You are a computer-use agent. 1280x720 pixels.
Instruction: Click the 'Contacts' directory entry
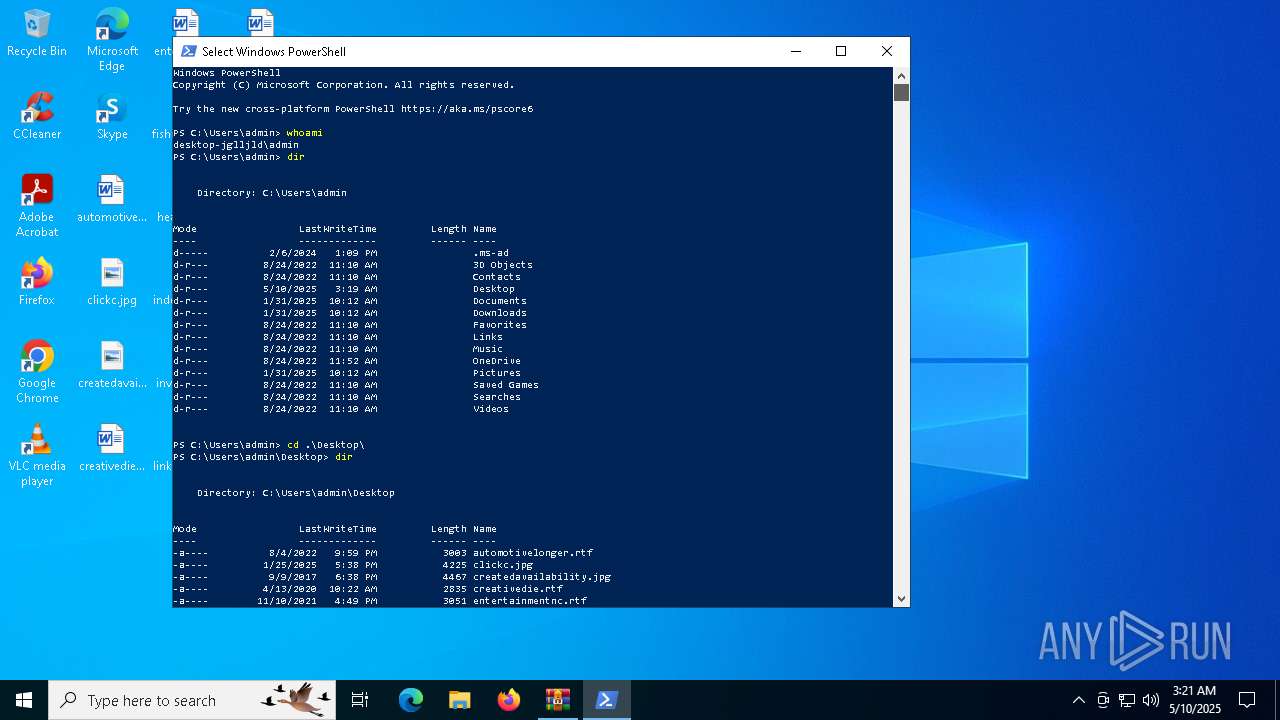pos(497,277)
